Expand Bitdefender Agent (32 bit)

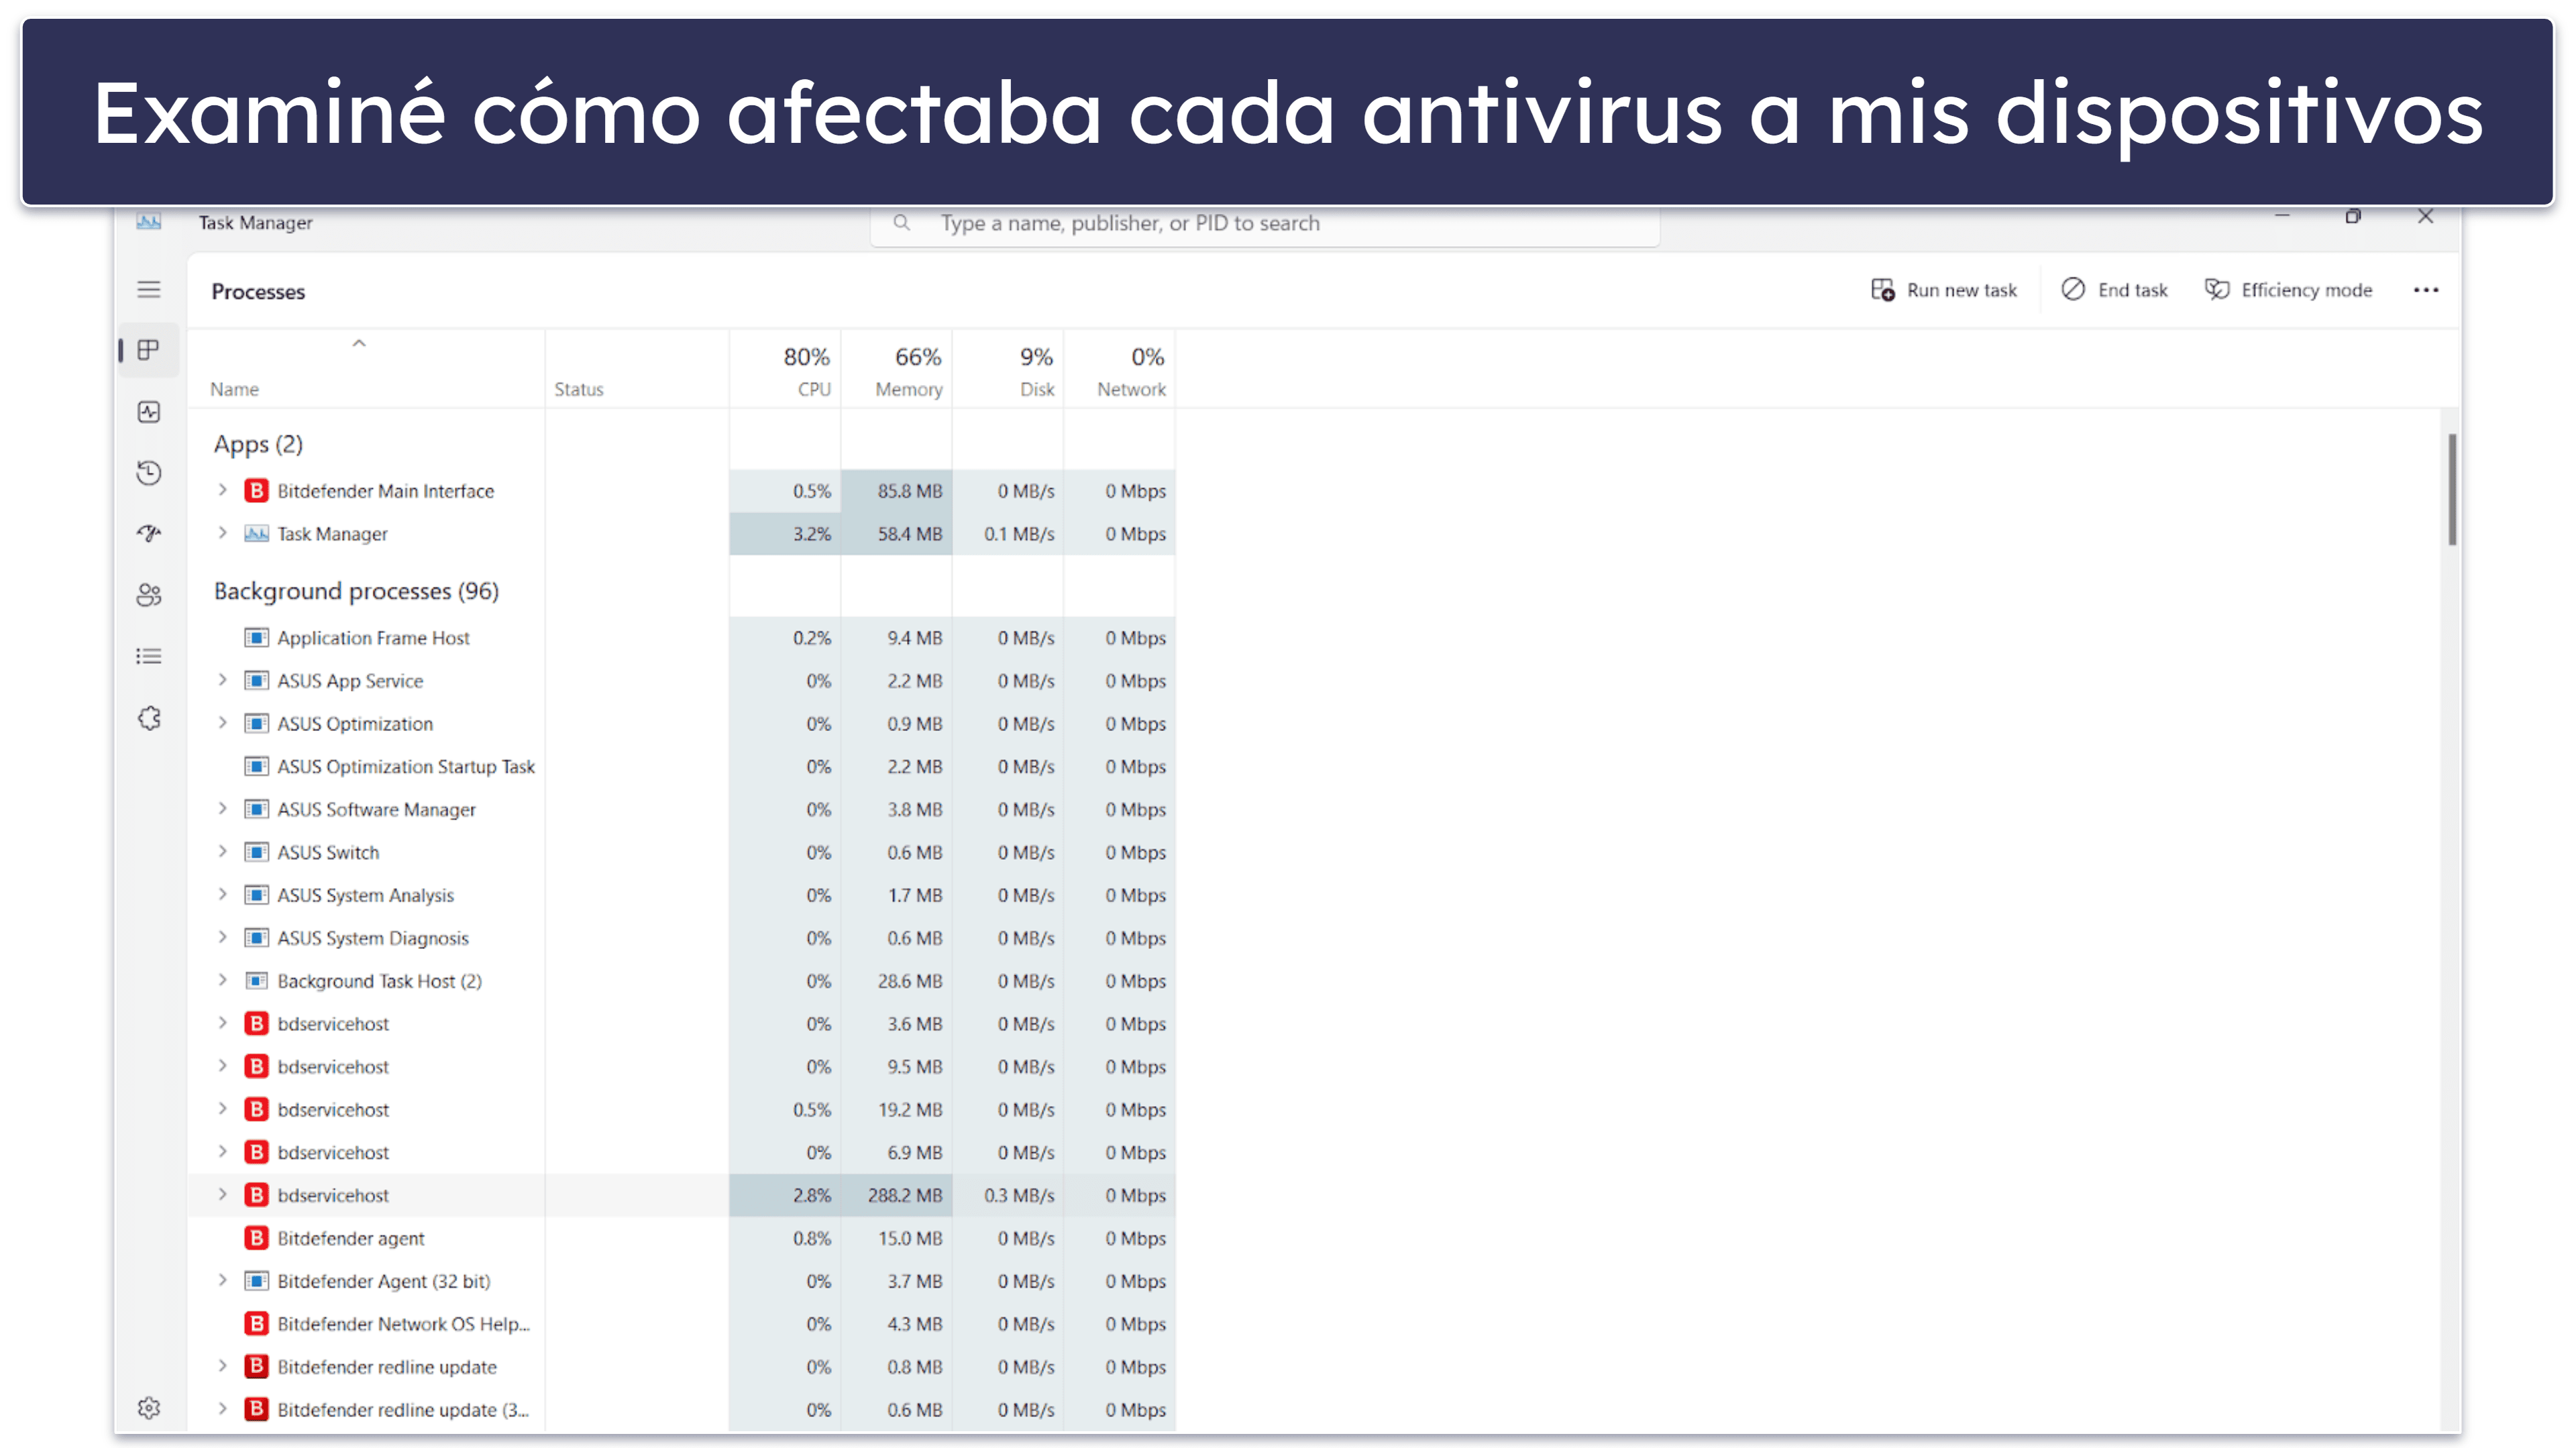click(222, 1281)
